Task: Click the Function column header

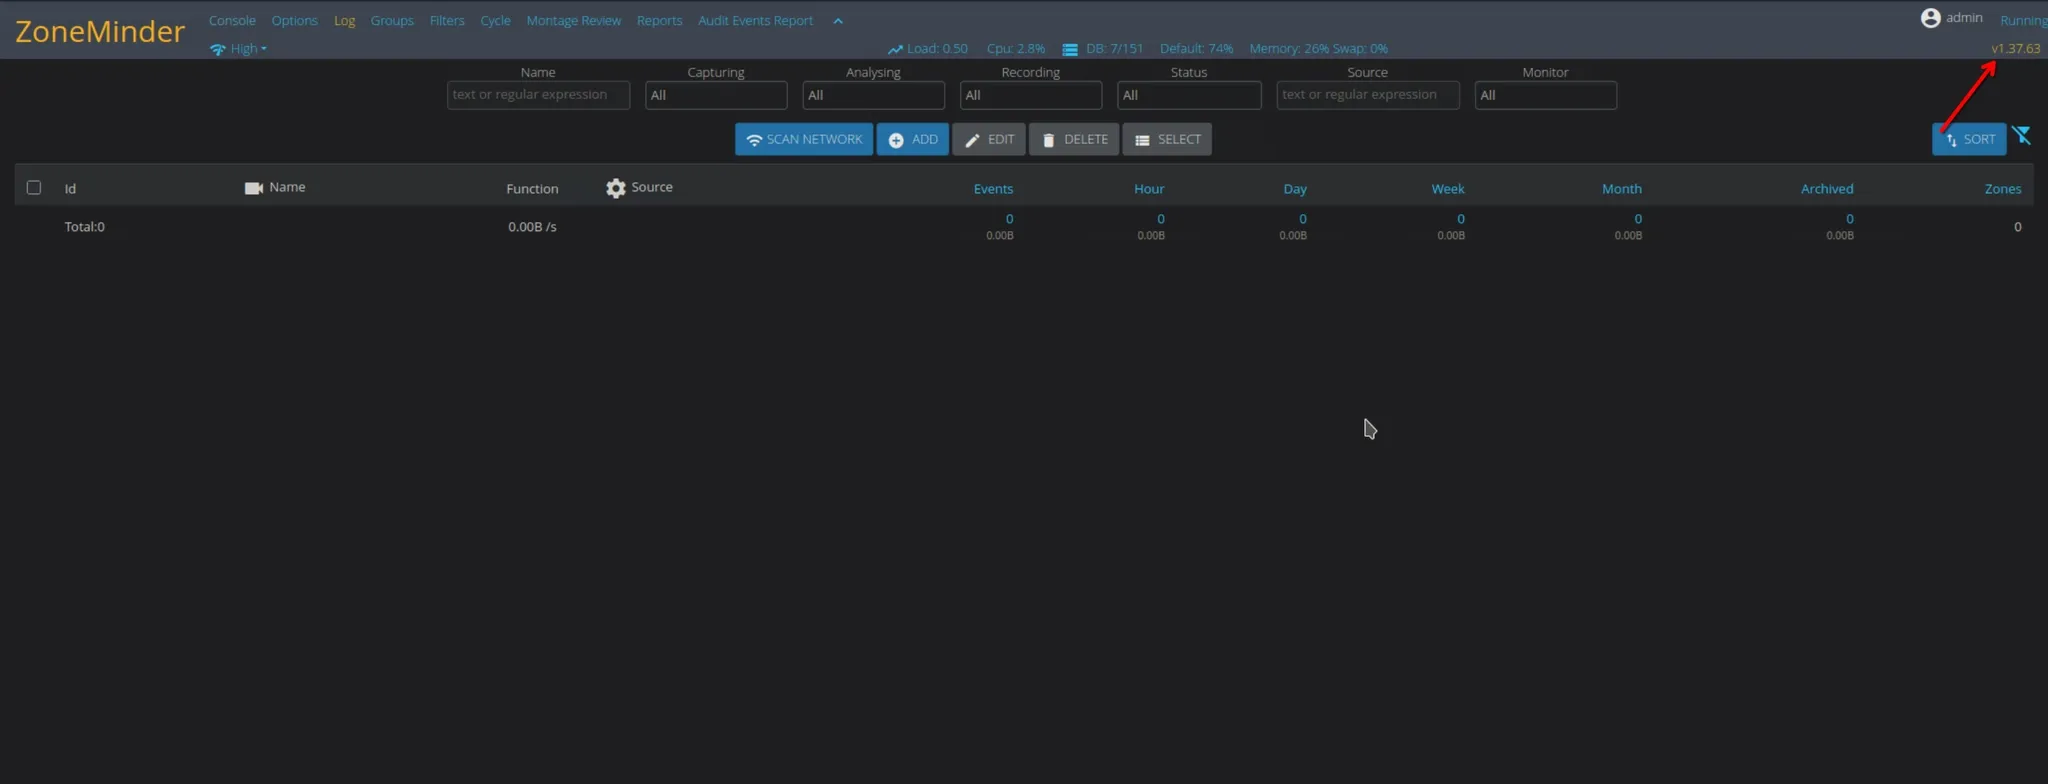Action: (532, 188)
